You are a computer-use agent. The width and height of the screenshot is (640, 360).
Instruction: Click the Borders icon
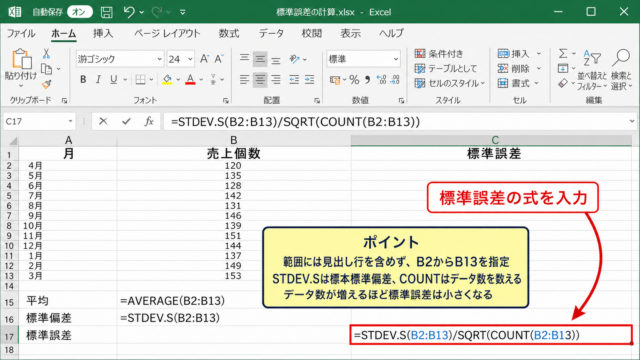click(140, 80)
